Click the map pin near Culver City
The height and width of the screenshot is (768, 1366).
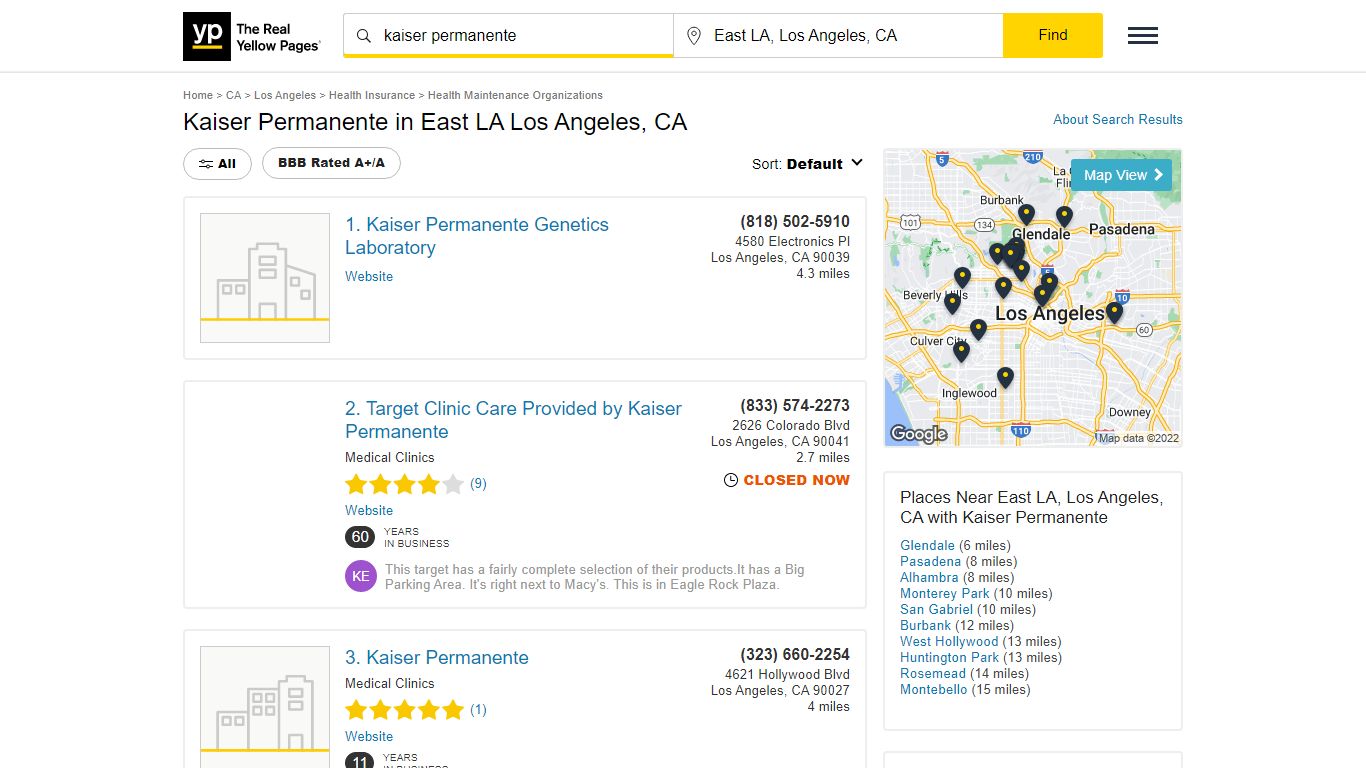961,351
